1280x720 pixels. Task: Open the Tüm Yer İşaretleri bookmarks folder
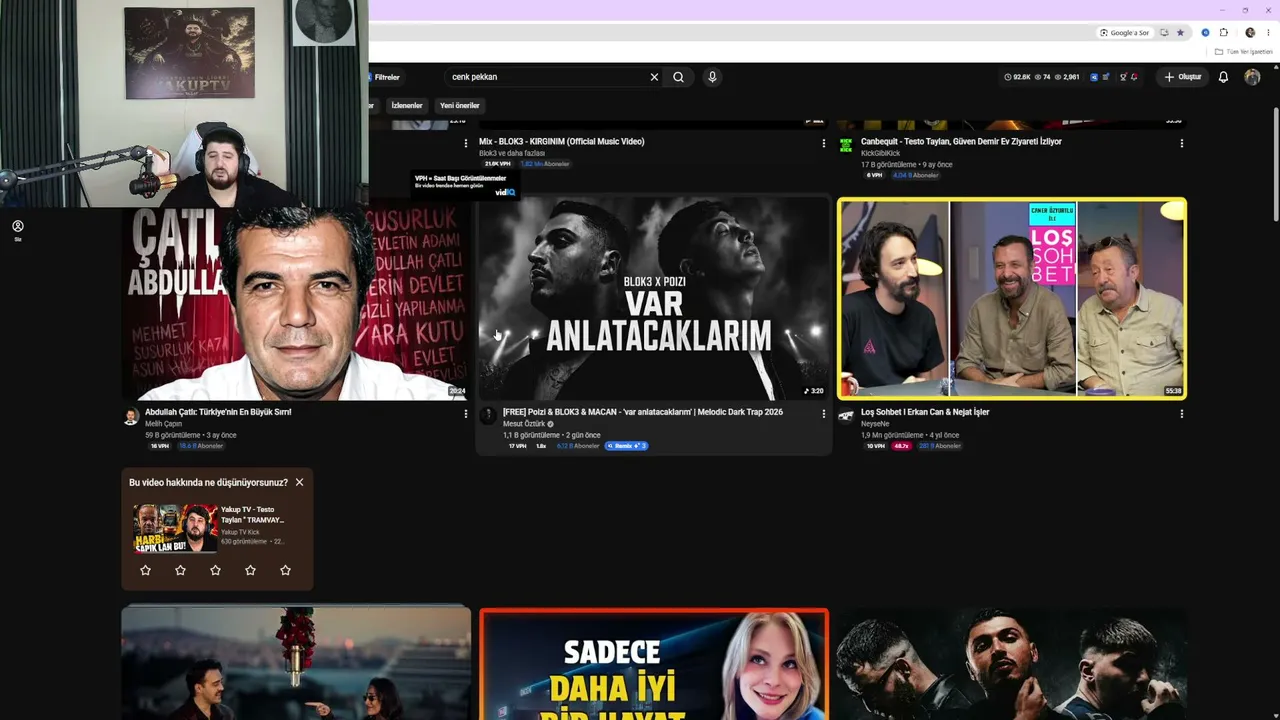(1242, 52)
